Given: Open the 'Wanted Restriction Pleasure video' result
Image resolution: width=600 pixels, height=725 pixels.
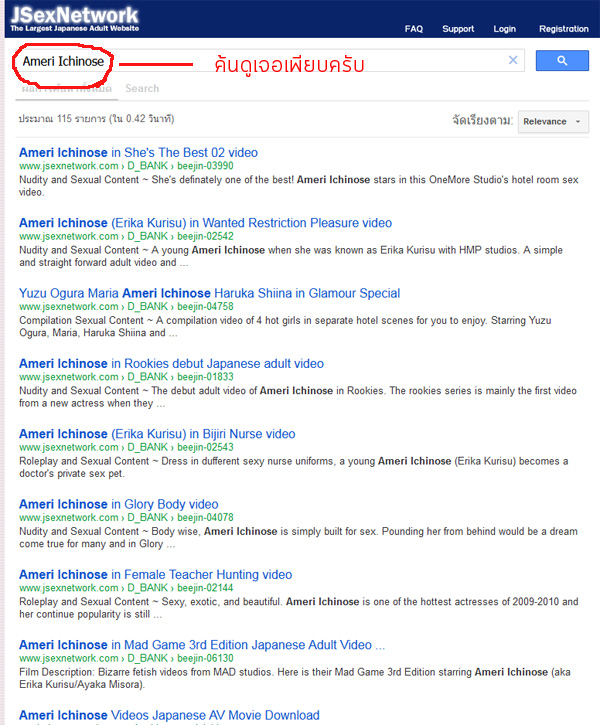Looking at the screenshot, I should pyautogui.click(x=205, y=223).
